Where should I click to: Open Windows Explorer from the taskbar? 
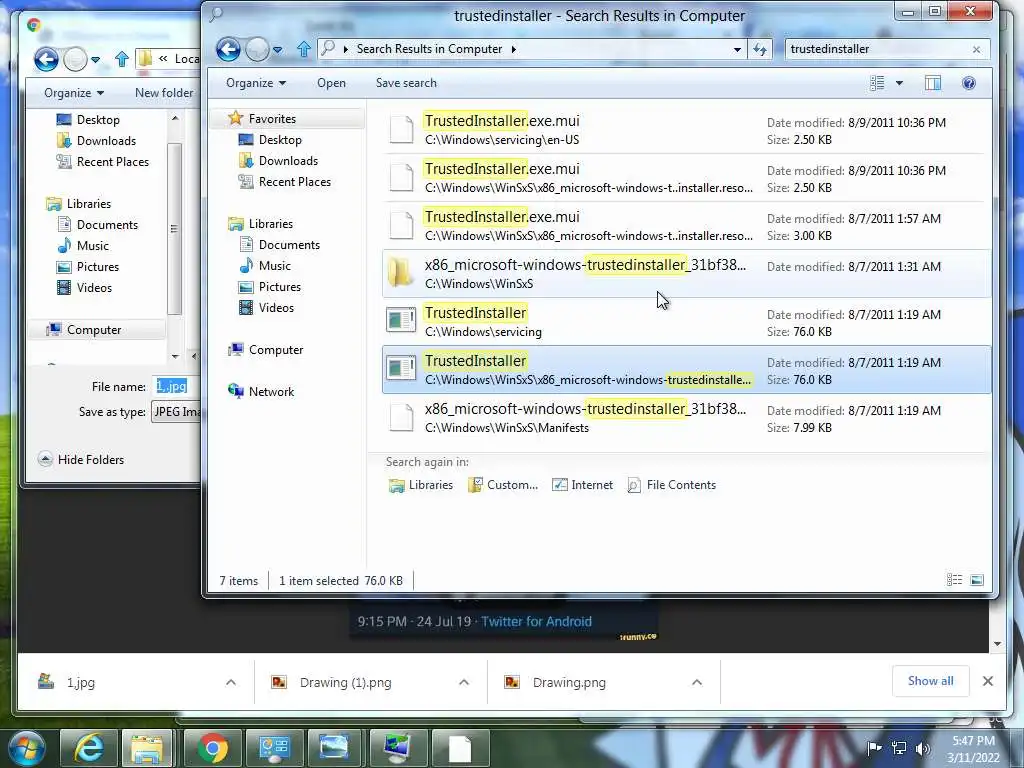click(147, 748)
